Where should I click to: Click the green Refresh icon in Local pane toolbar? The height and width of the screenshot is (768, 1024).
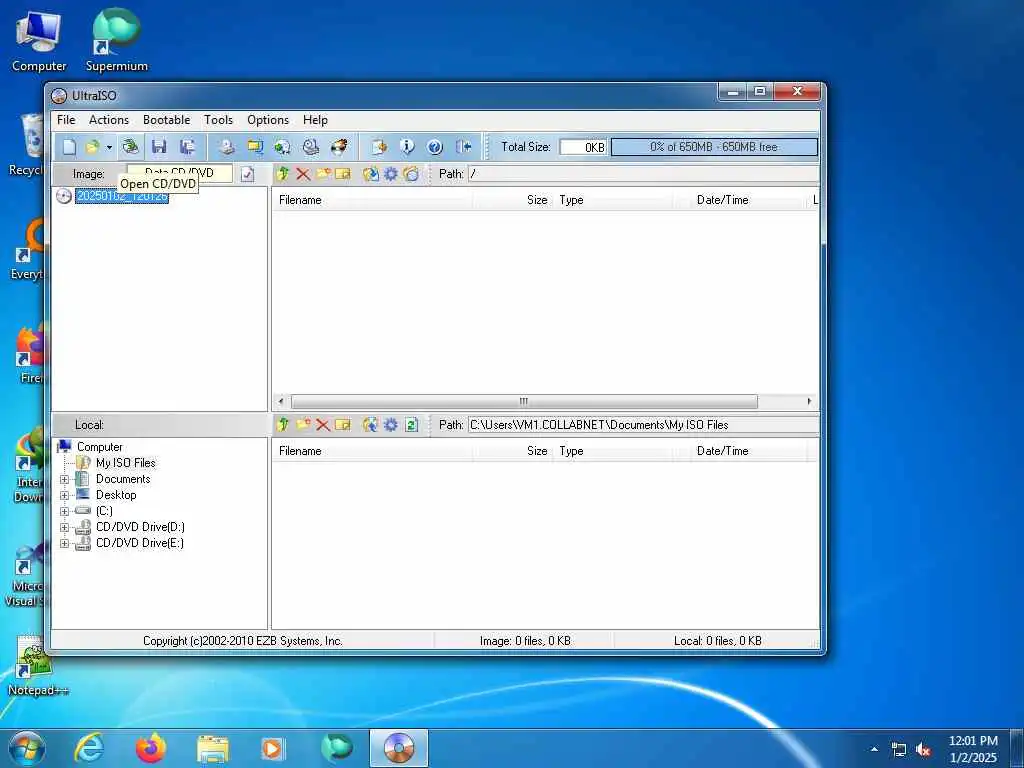pyautogui.click(x=411, y=424)
